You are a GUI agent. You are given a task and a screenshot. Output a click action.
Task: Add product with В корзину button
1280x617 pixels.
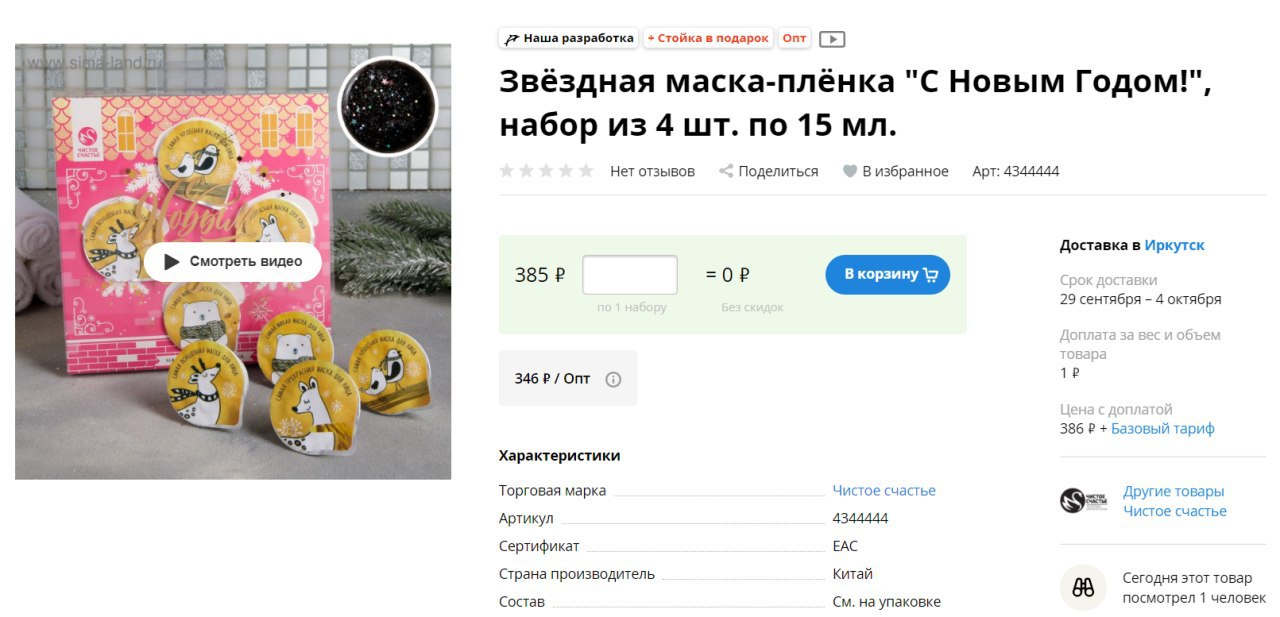pos(888,275)
